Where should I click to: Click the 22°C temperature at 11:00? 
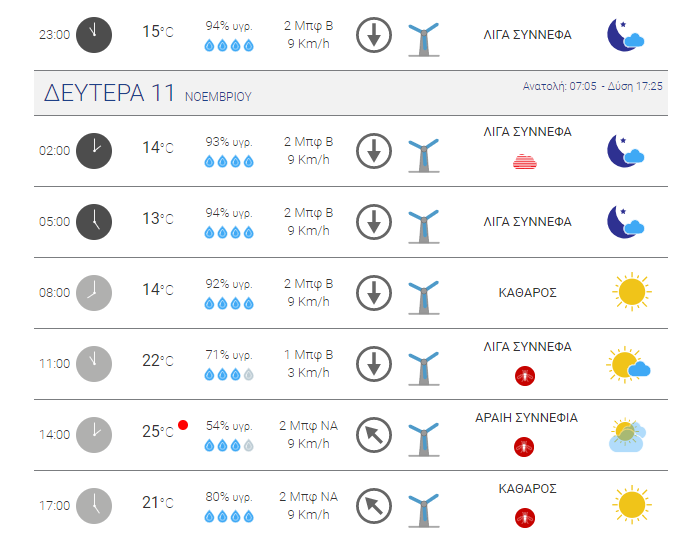coord(158,361)
